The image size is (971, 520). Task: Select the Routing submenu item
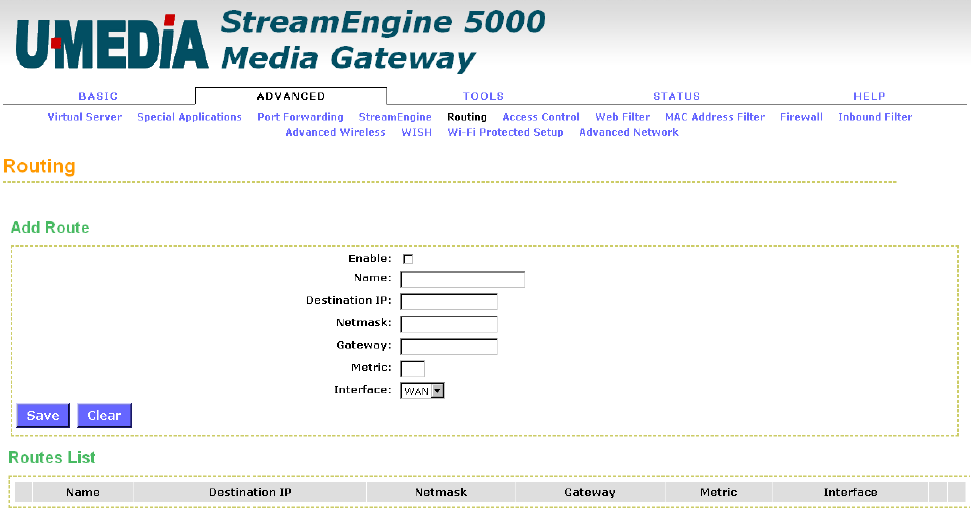click(467, 116)
